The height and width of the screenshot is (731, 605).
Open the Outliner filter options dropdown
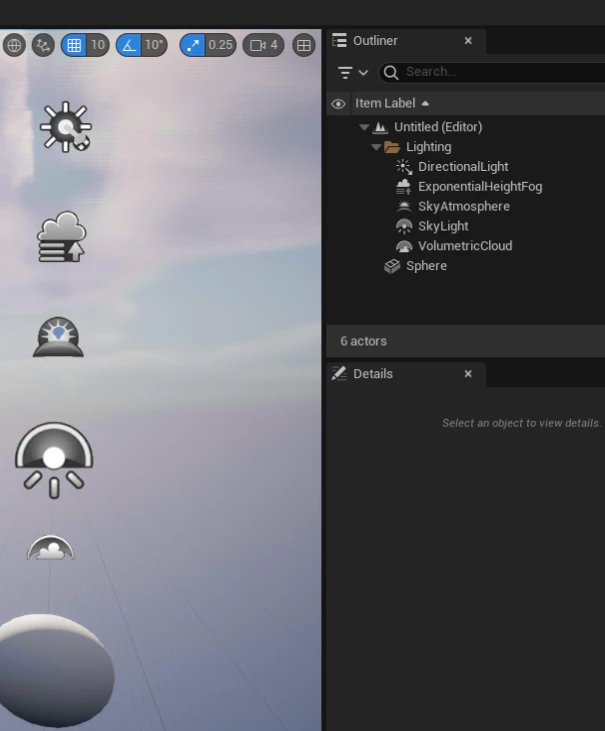pos(352,72)
